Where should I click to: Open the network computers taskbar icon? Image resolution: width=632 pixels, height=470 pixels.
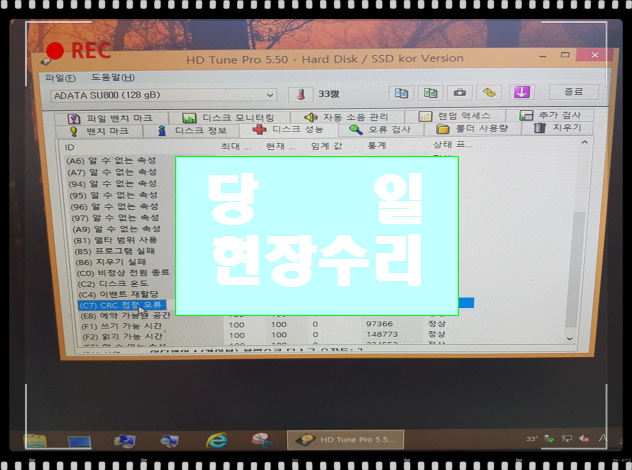click(170, 441)
